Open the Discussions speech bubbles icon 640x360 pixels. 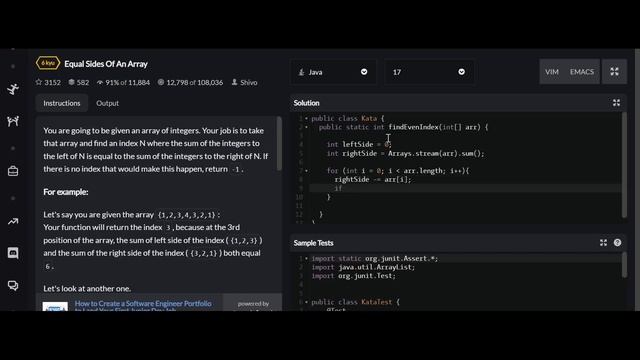[x=13, y=285]
